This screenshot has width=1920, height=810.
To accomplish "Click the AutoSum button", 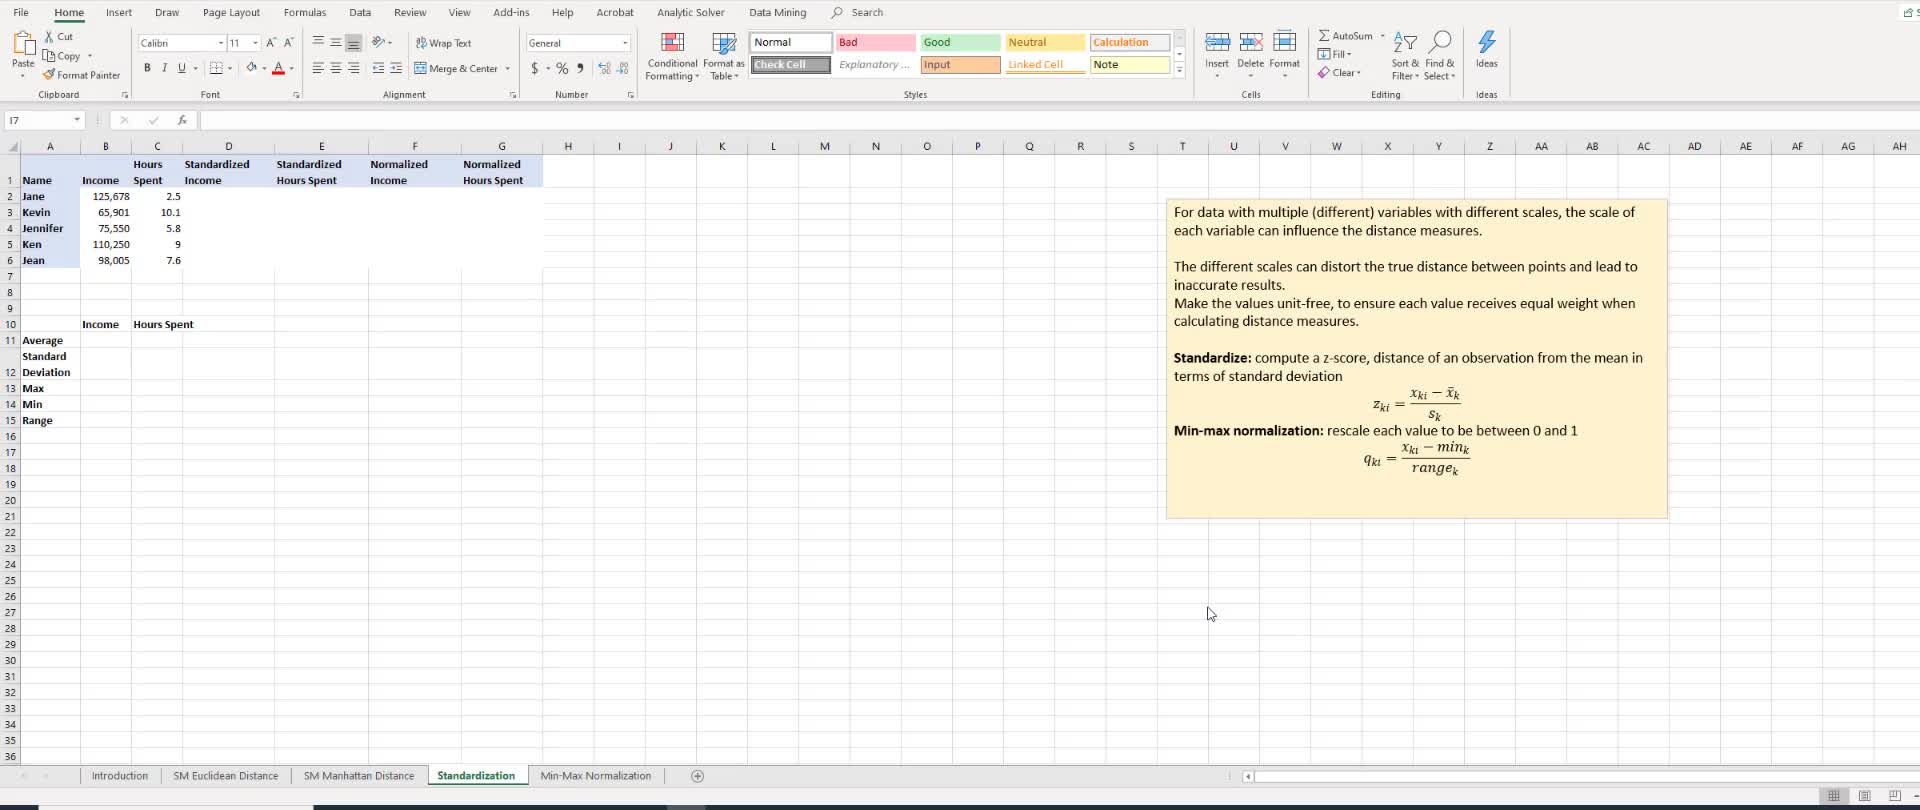I will coord(1345,36).
